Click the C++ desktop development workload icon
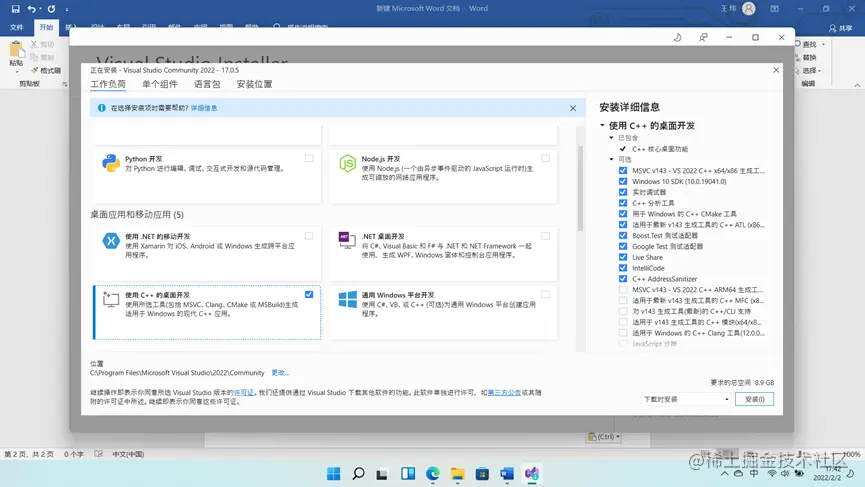The image size is (865, 487). 111,299
